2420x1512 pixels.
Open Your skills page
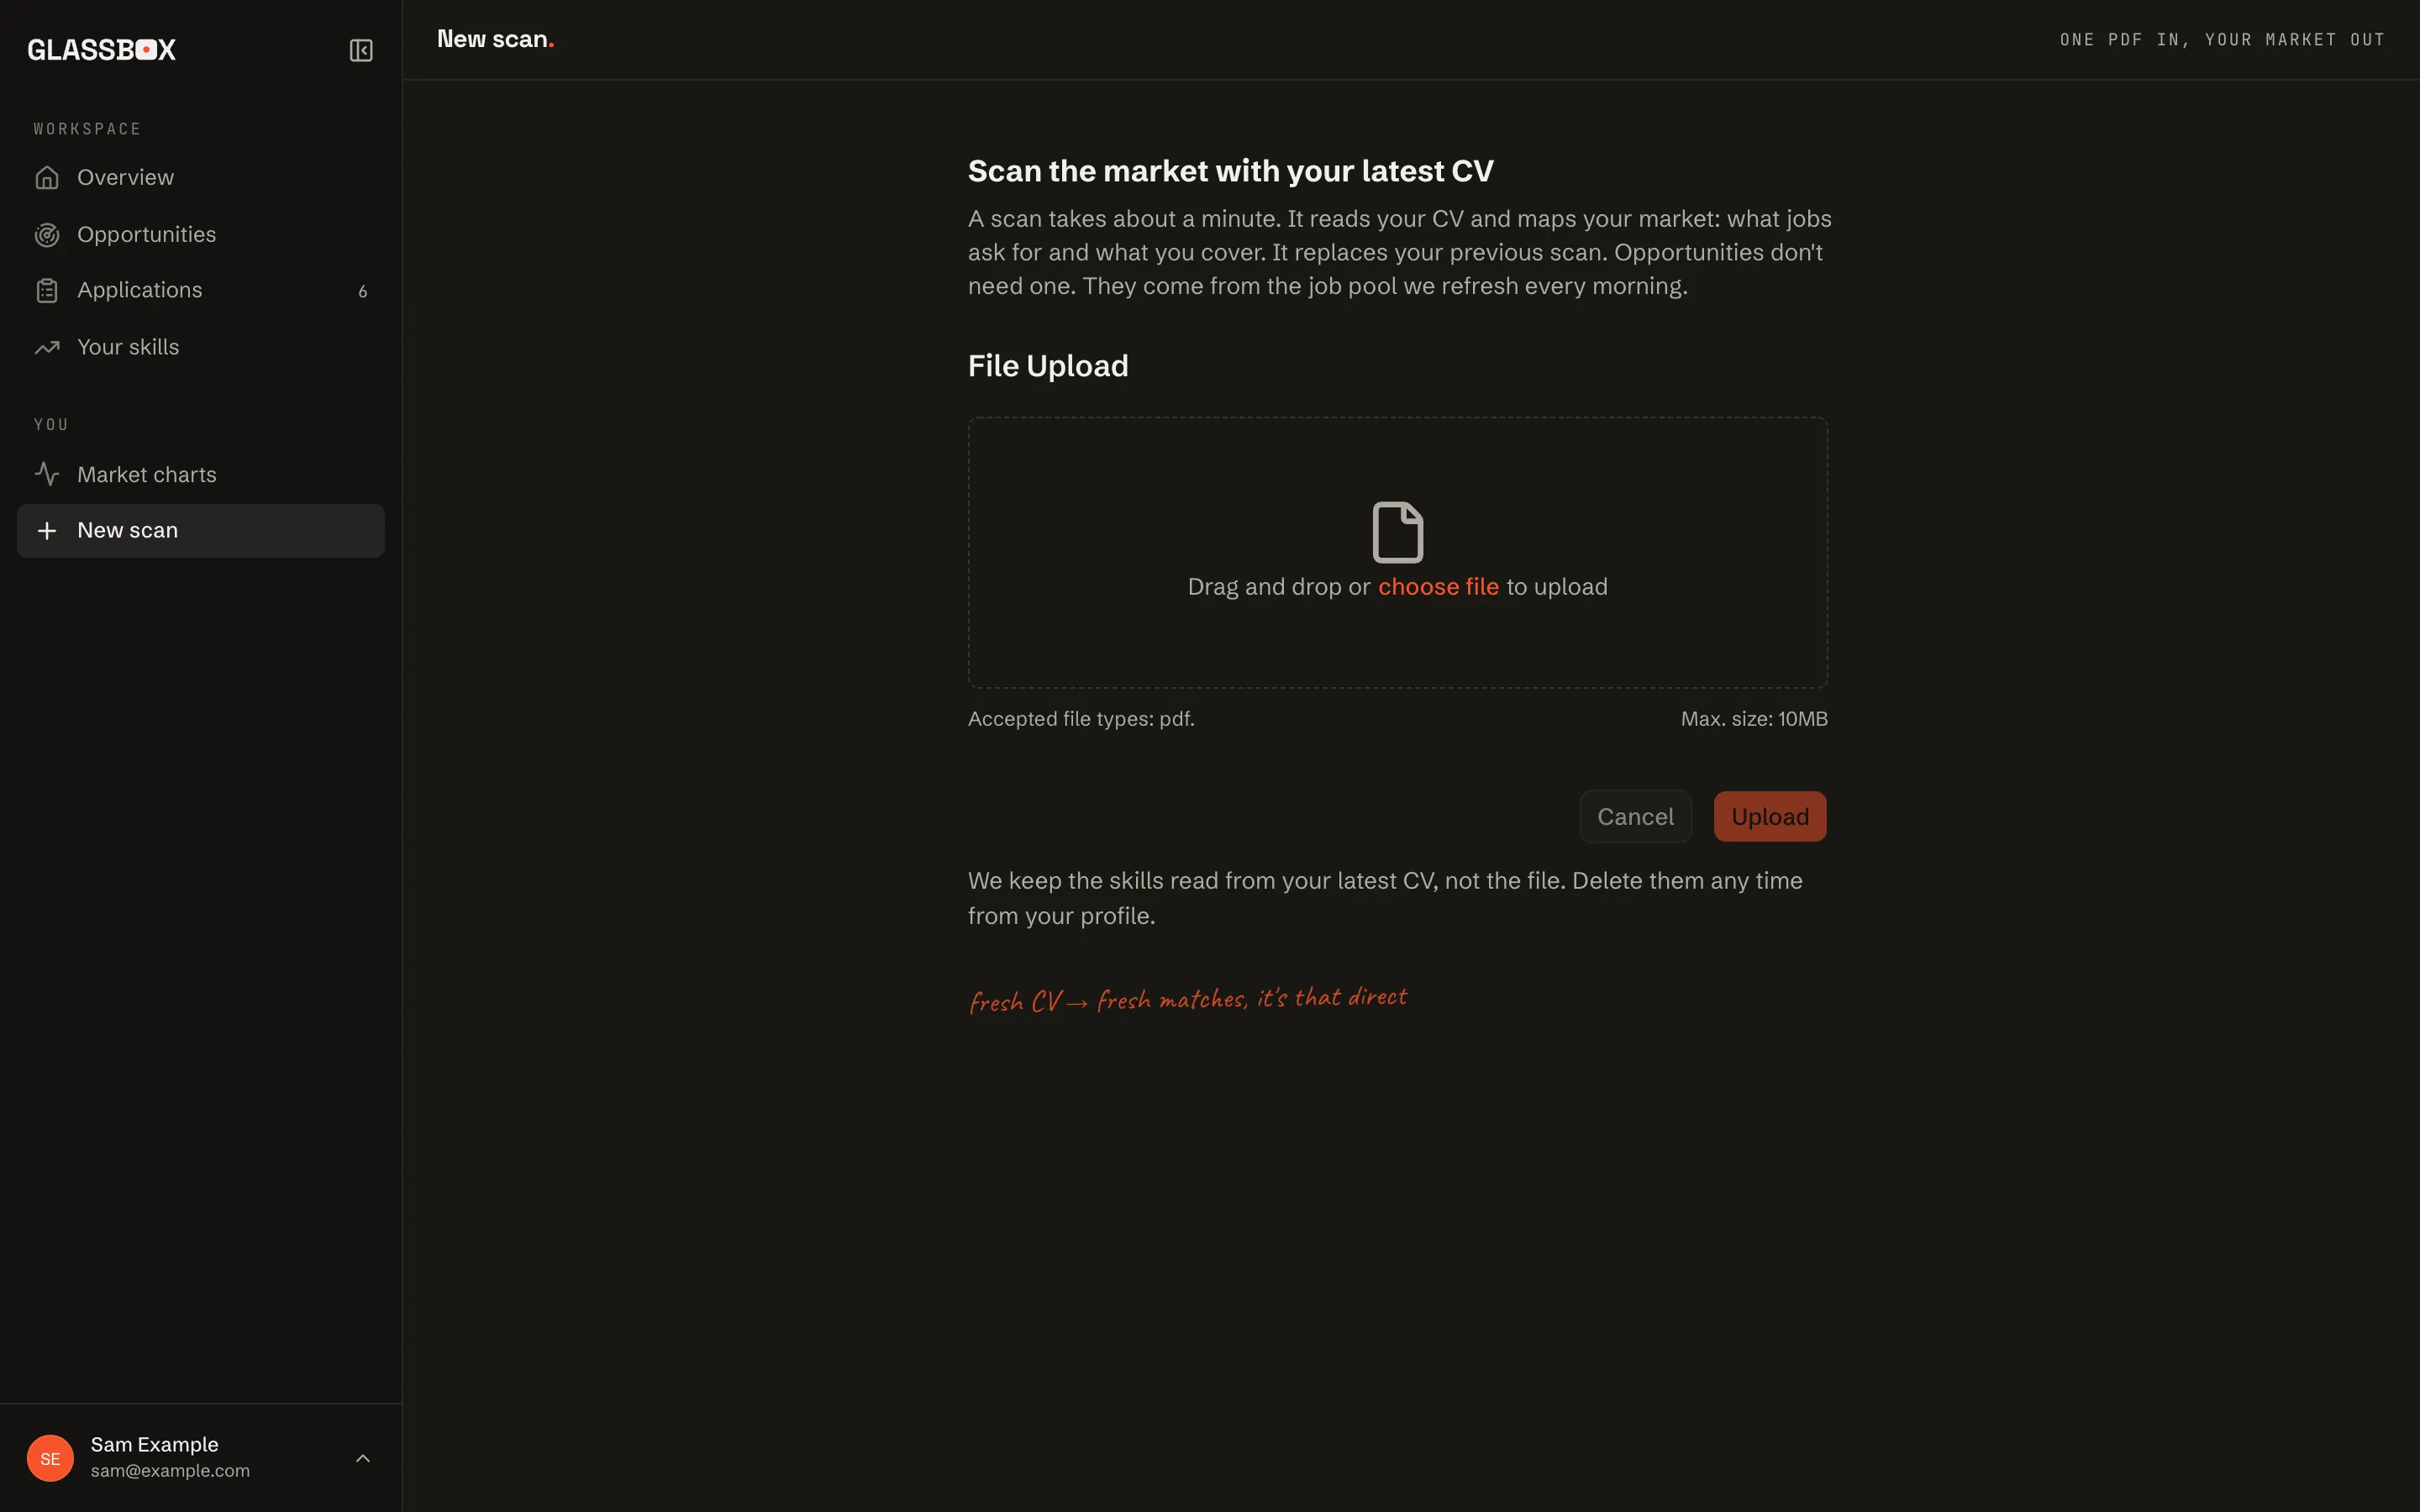[200, 348]
